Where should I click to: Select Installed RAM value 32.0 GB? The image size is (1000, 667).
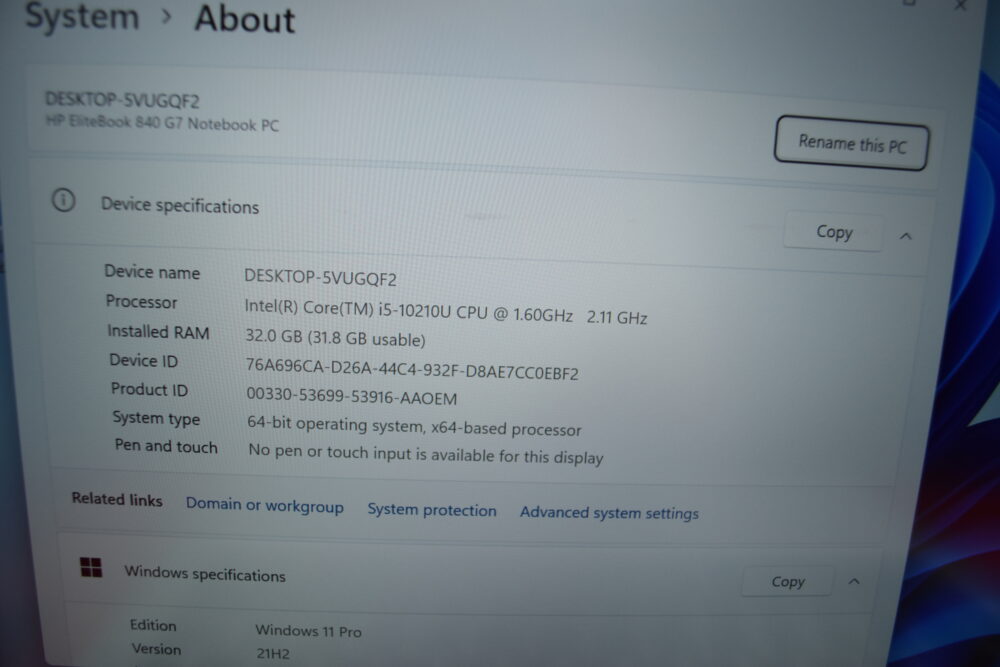click(335, 338)
